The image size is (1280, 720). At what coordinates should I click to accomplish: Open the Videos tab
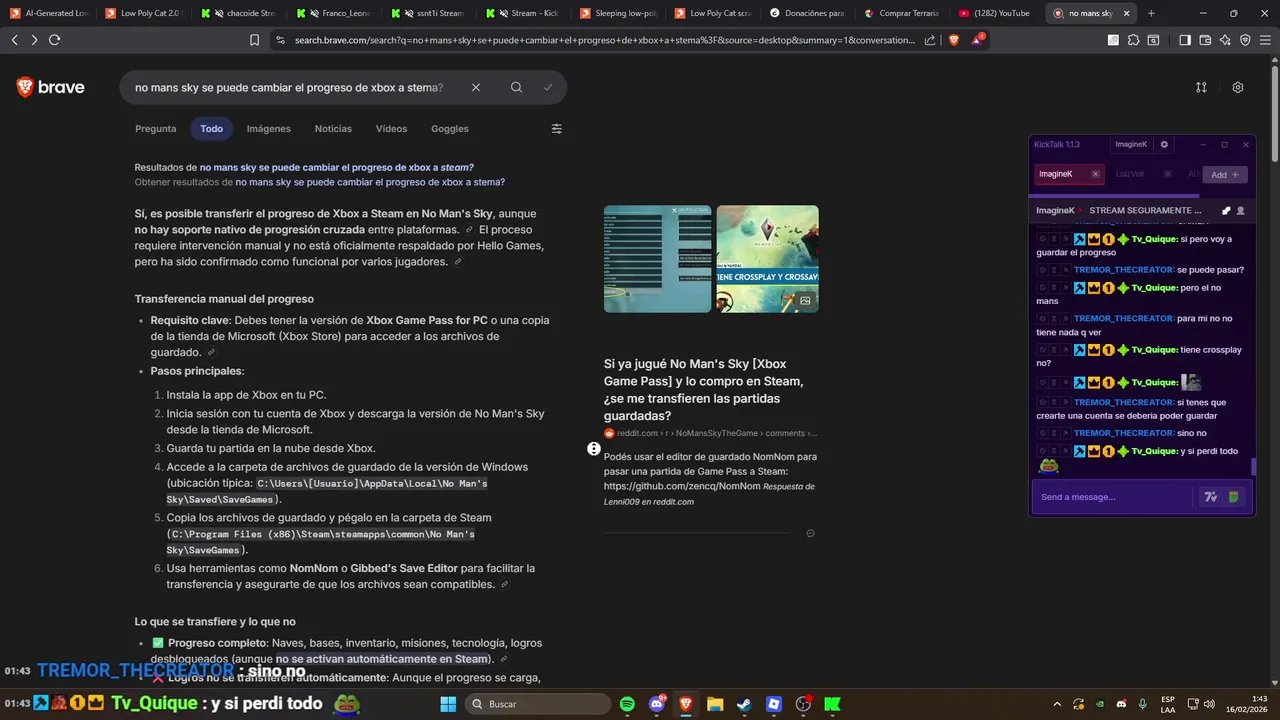coord(391,129)
